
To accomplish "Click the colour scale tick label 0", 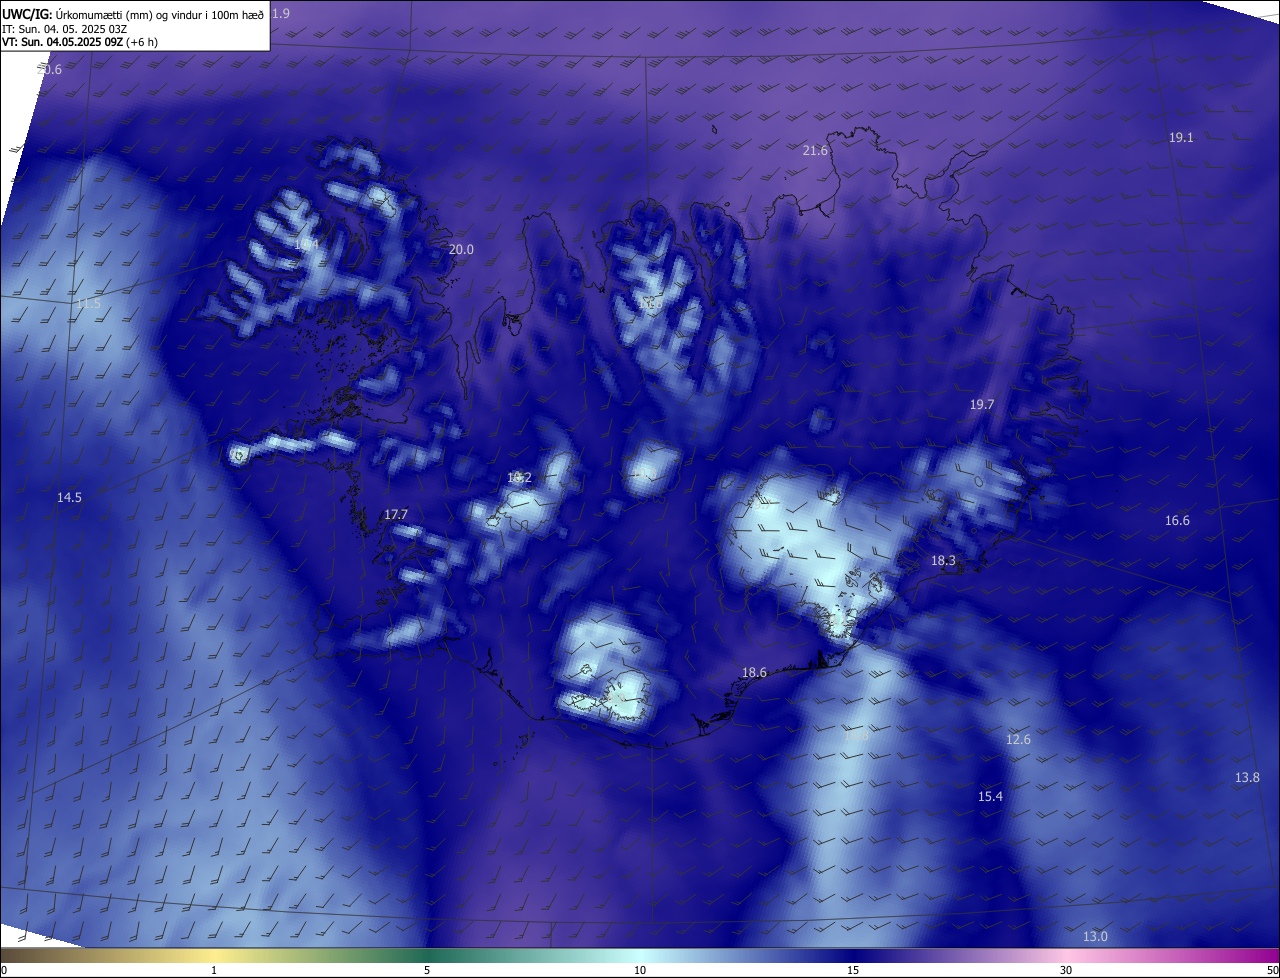I will click(4, 970).
